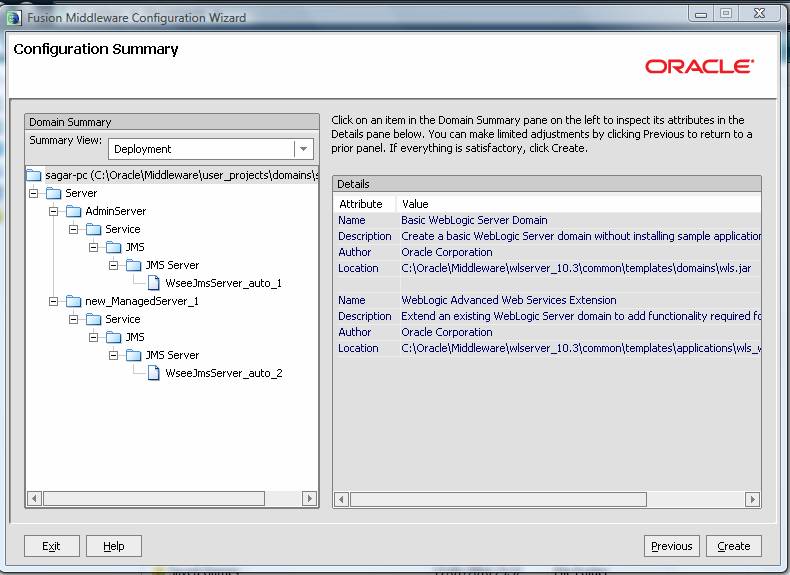Click Domain Summary pane right scroll arrow
This screenshot has width=790, height=575.
pyautogui.click(x=309, y=498)
